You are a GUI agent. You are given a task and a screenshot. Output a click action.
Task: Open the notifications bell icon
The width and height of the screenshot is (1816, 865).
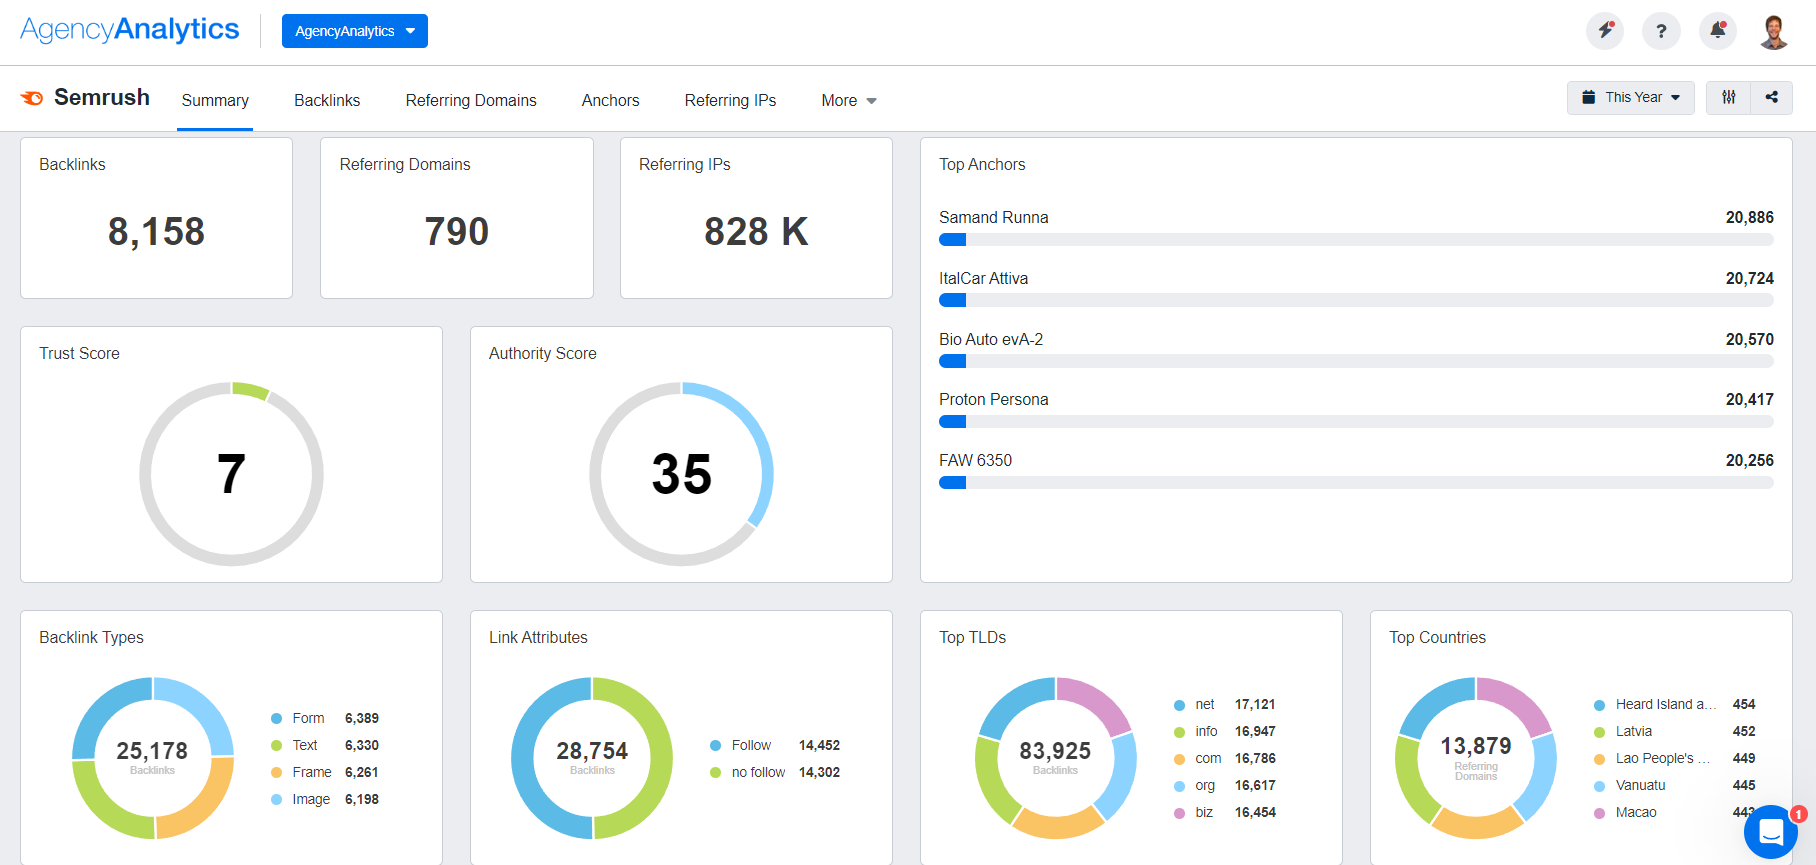pos(1717,31)
